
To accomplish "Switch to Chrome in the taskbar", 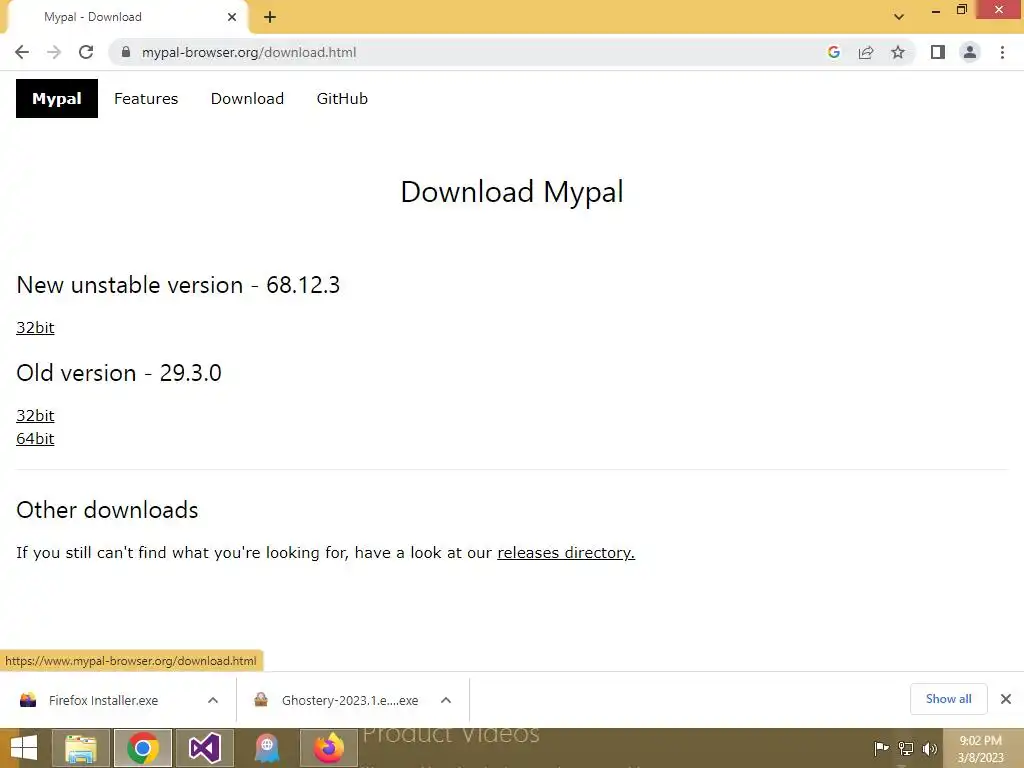I will point(143,748).
